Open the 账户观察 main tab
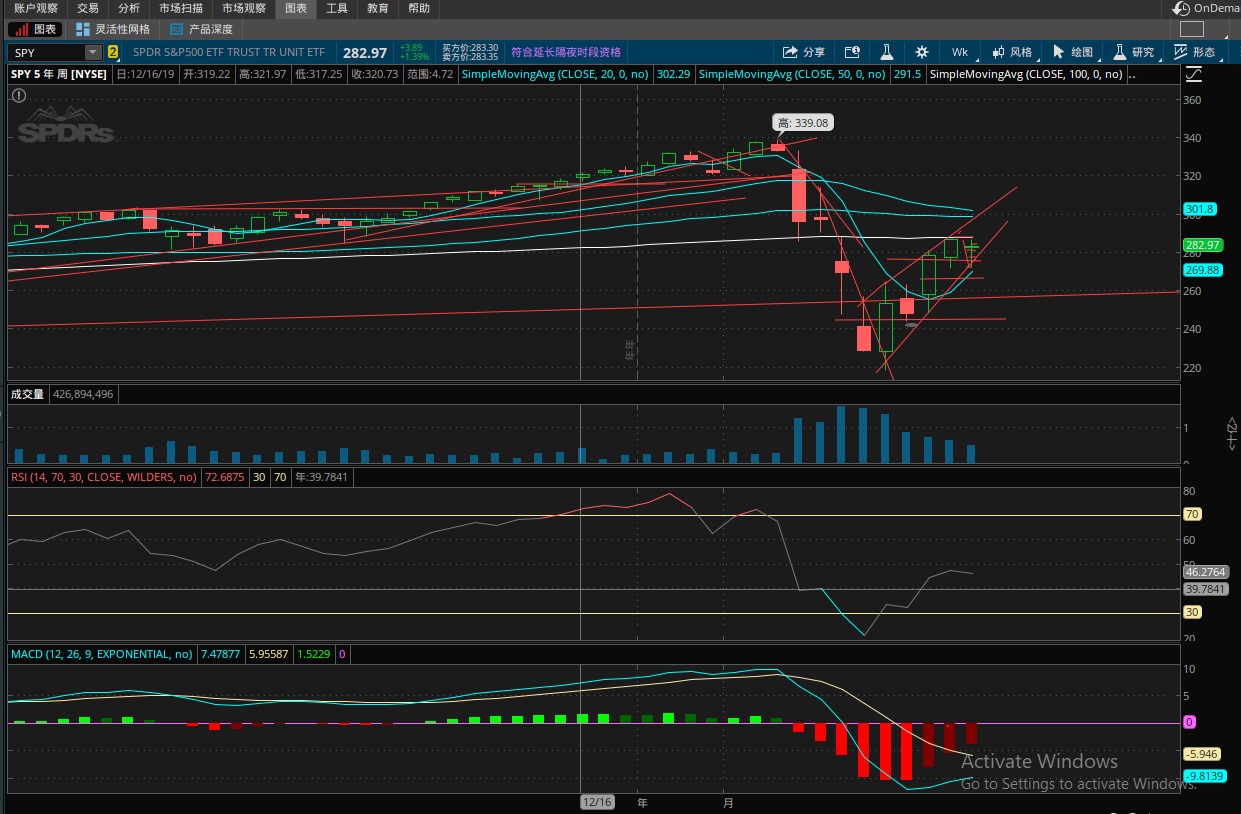The height and width of the screenshot is (814, 1241). click(x=36, y=8)
